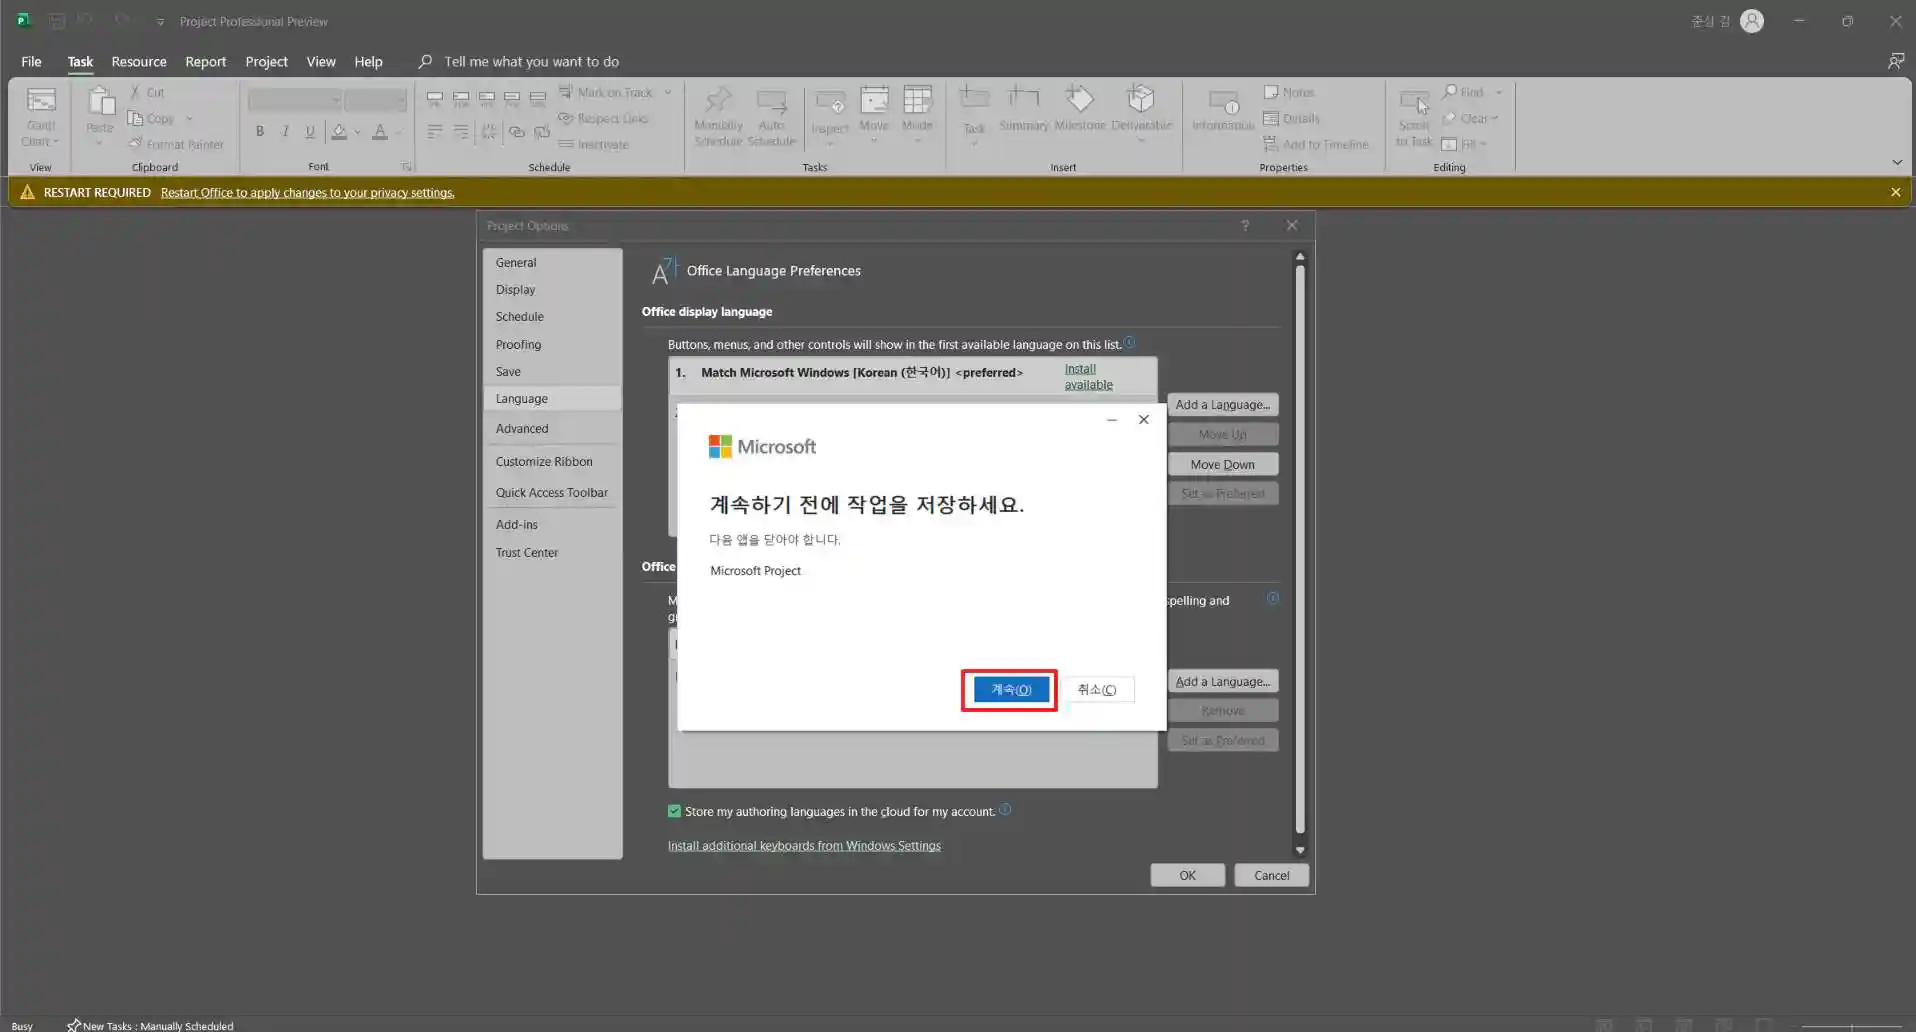Click the Format Painter icon

135,144
